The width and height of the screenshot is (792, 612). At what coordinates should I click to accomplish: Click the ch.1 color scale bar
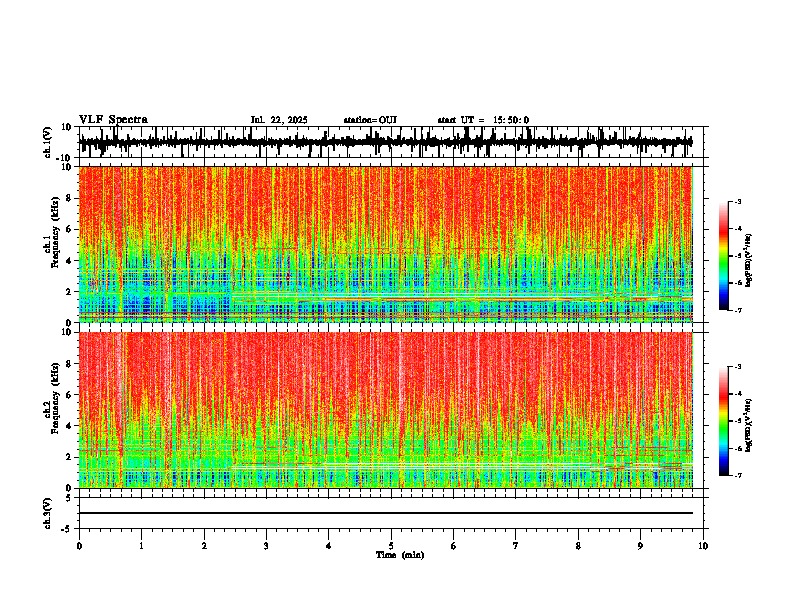coord(723,256)
